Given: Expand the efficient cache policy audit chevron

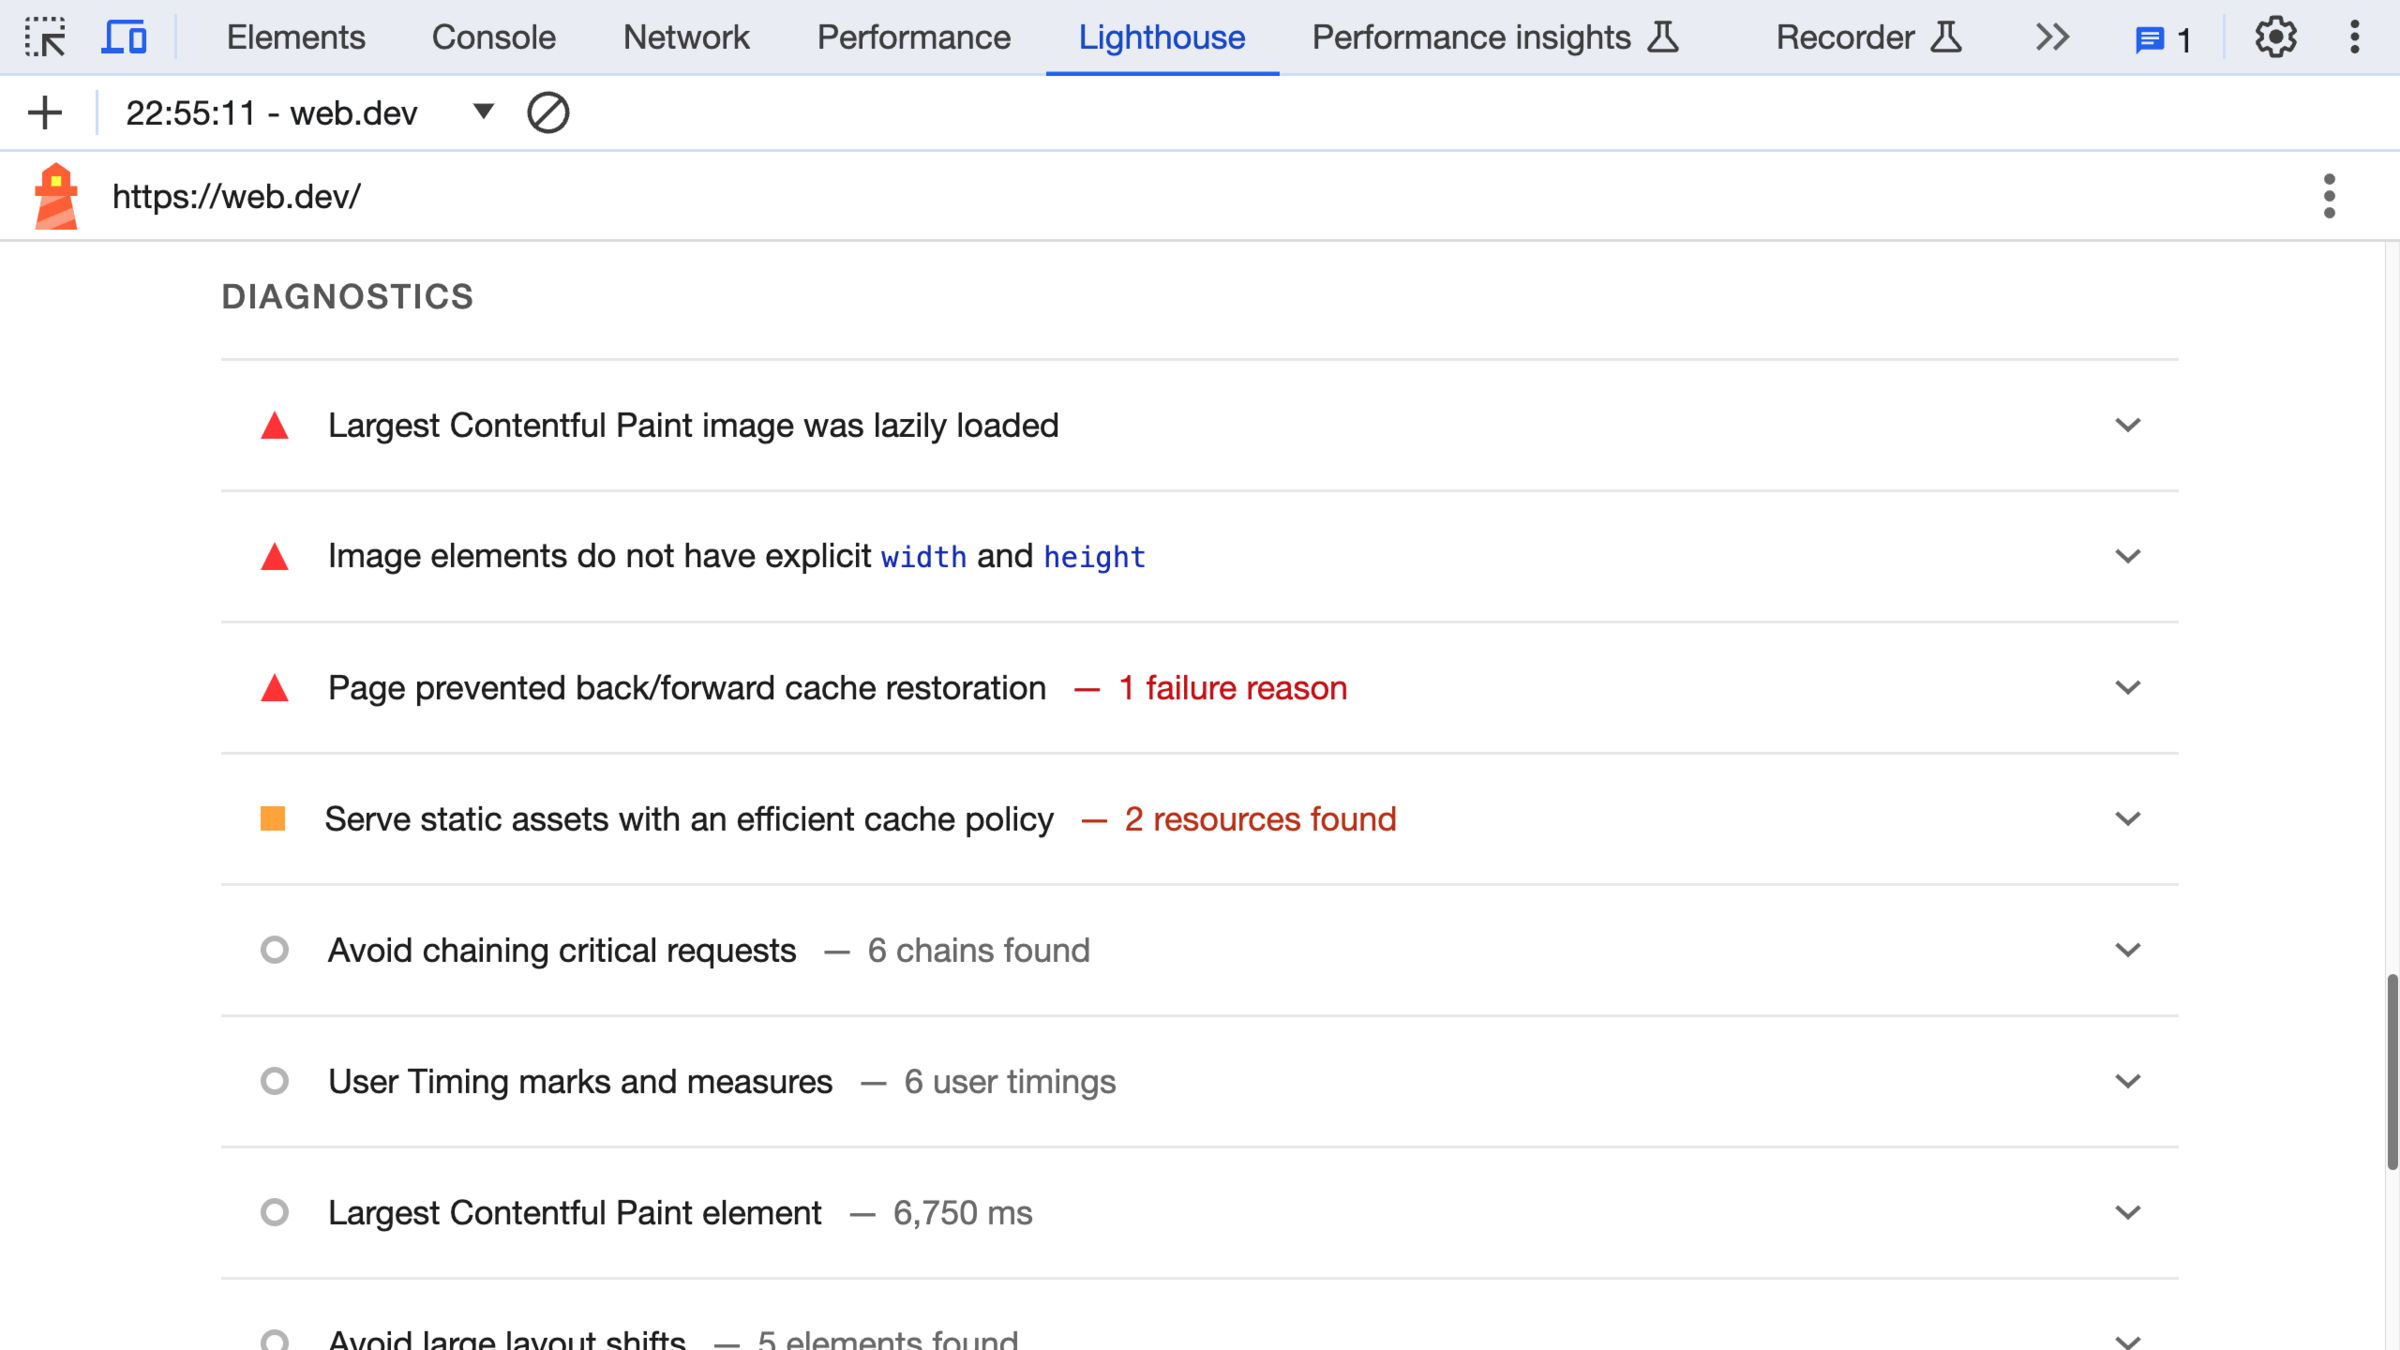Looking at the screenshot, I should point(2127,819).
